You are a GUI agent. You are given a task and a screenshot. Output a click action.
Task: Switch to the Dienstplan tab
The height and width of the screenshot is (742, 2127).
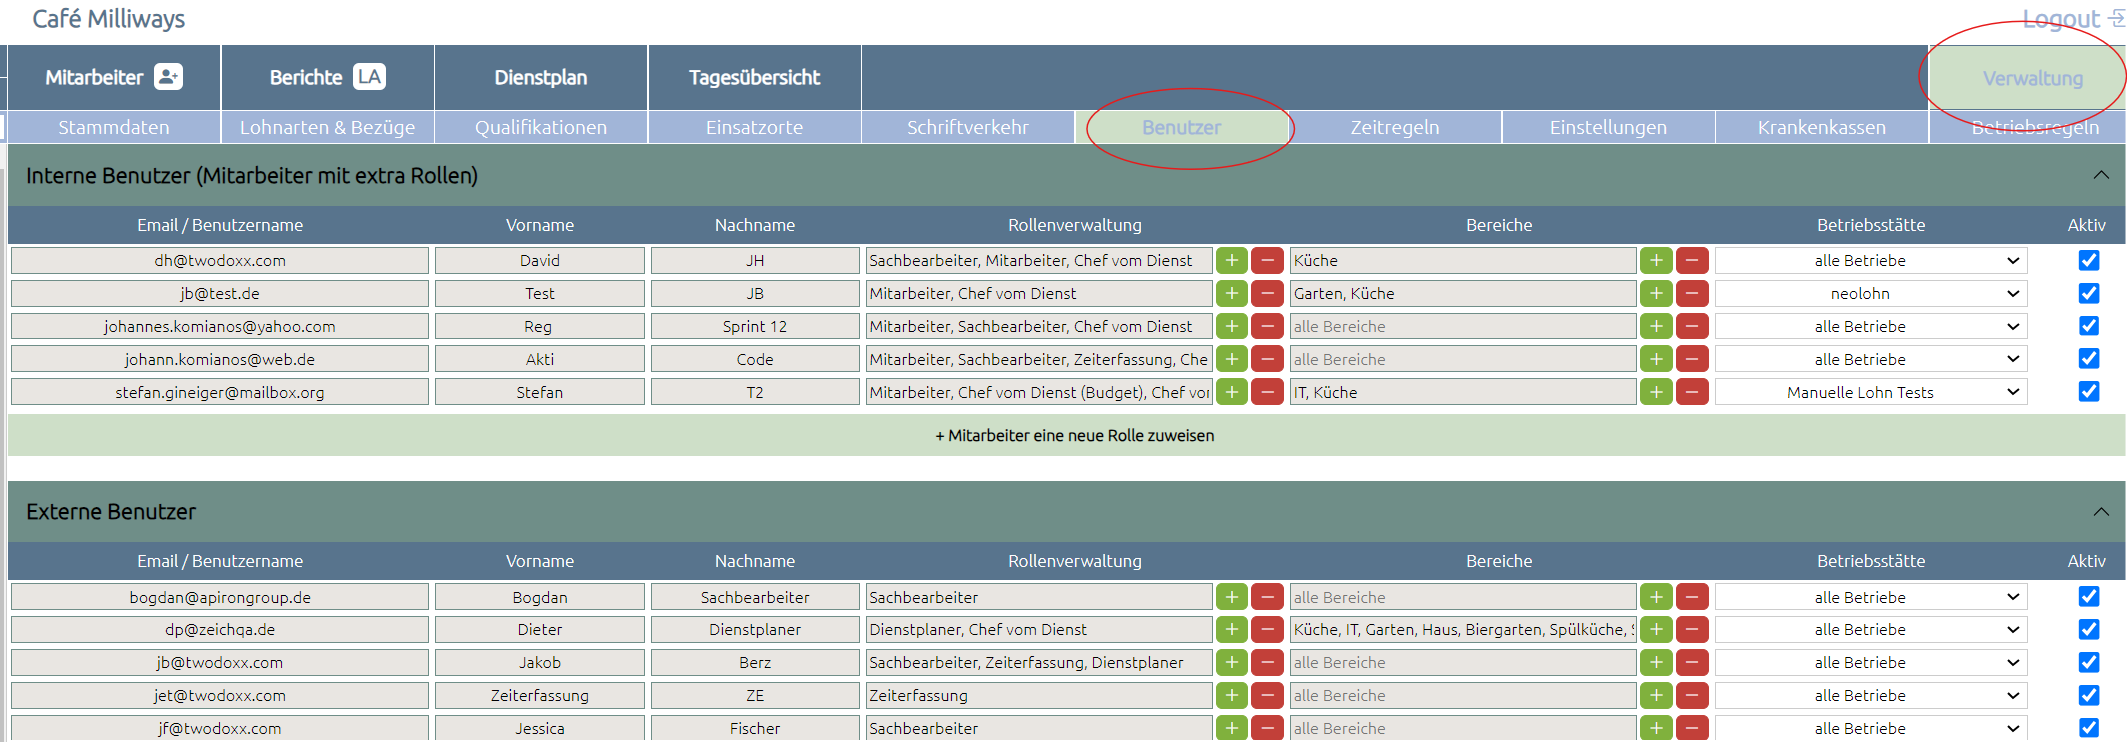pos(541,77)
